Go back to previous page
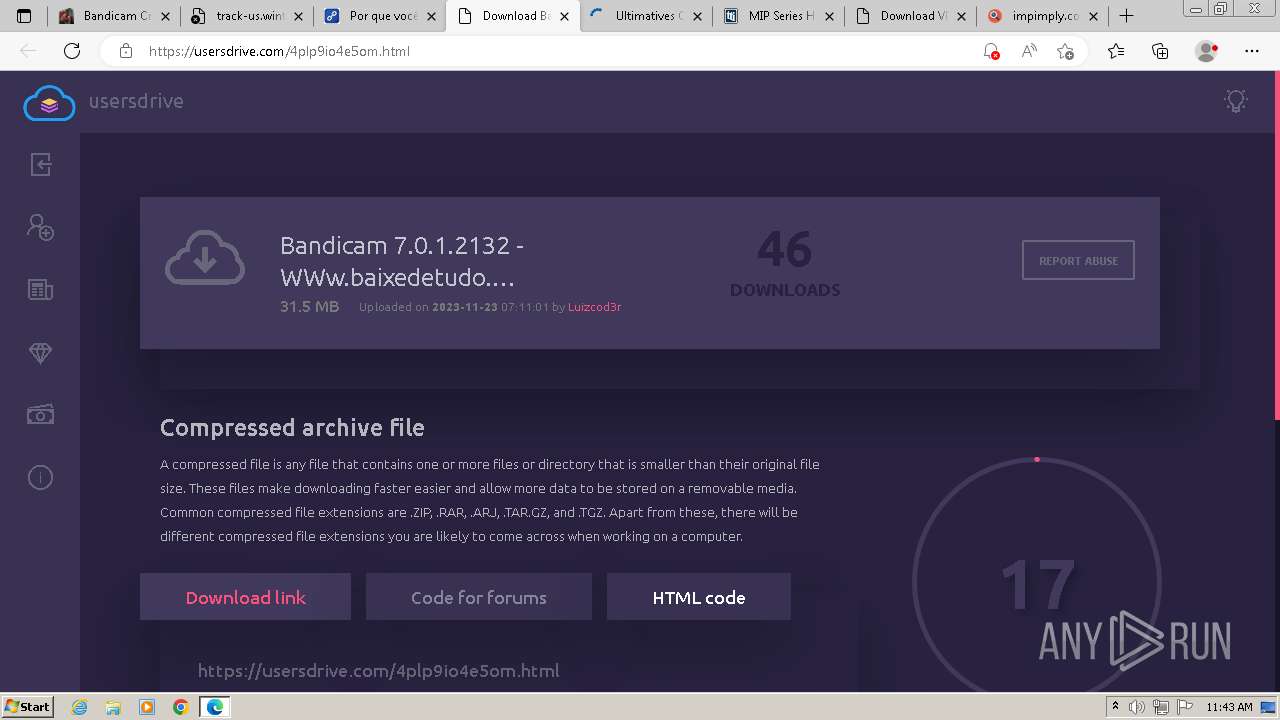 tap(28, 51)
